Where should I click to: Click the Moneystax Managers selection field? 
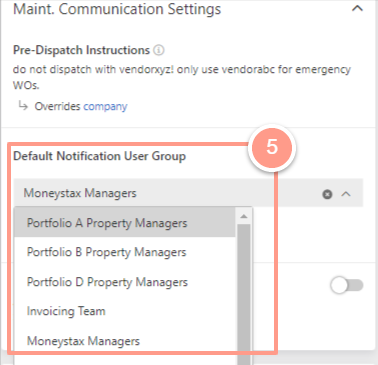pos(188,193)
